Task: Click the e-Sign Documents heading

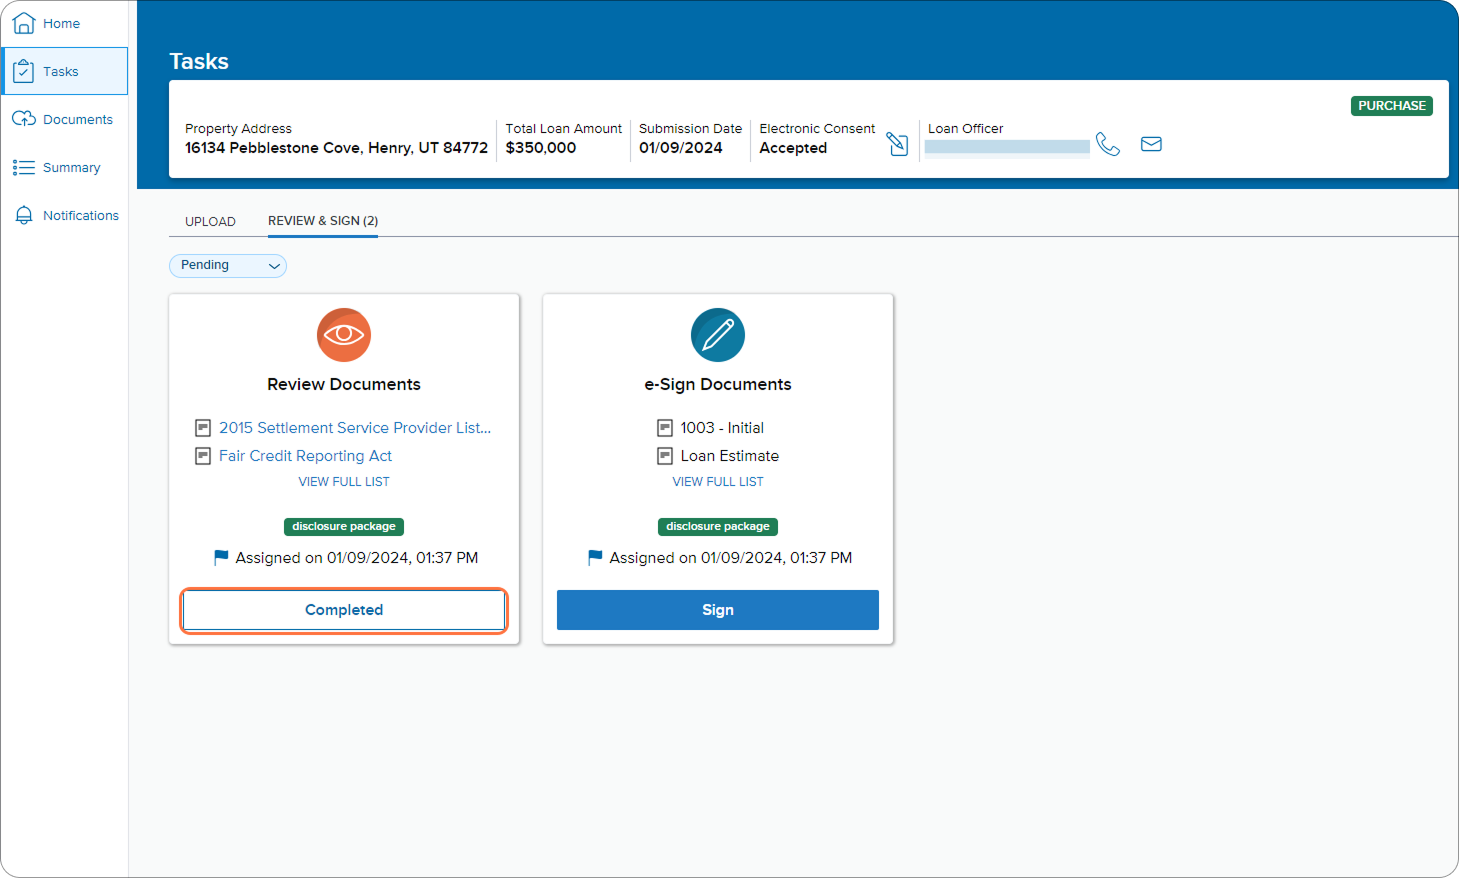Action: coord(718,384)
